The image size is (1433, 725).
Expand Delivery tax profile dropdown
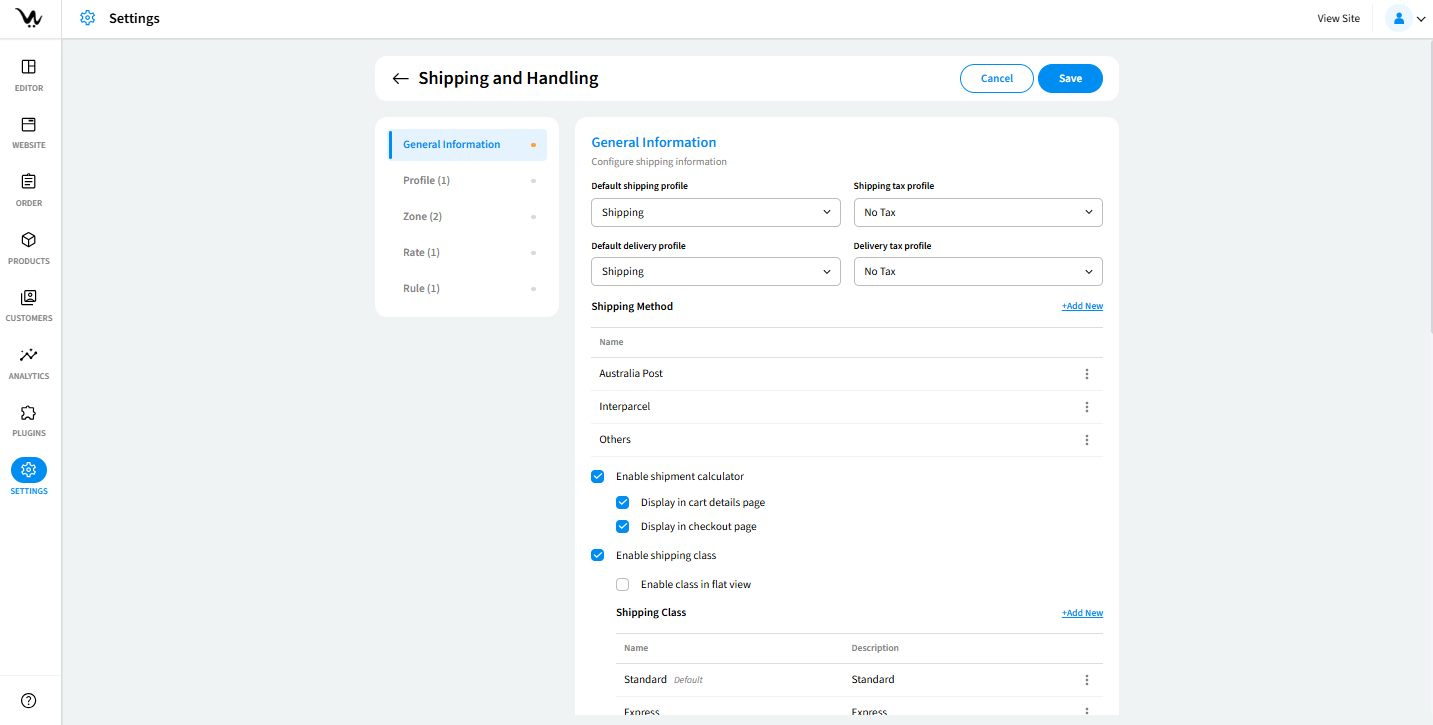(977, 271)
